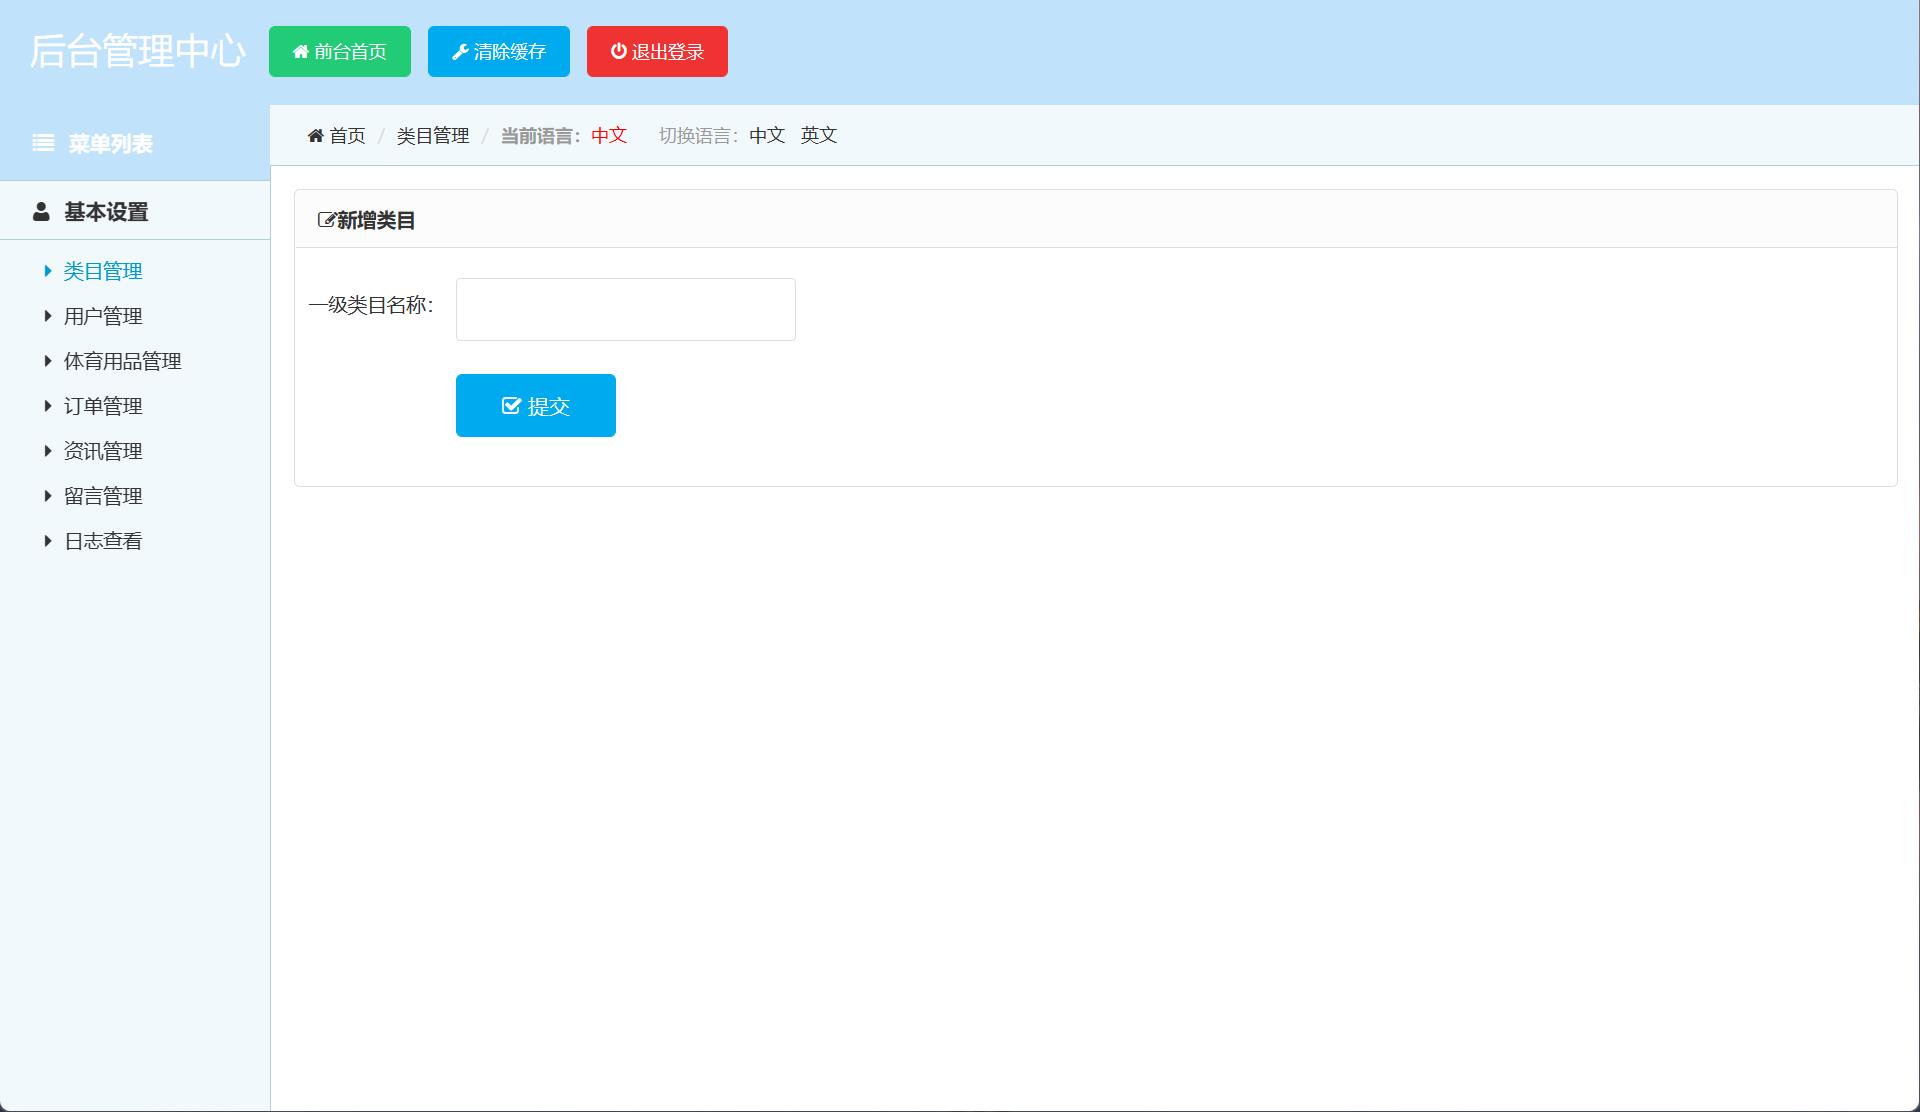Click the user icon beside 基本设置

tap(41, 212)
